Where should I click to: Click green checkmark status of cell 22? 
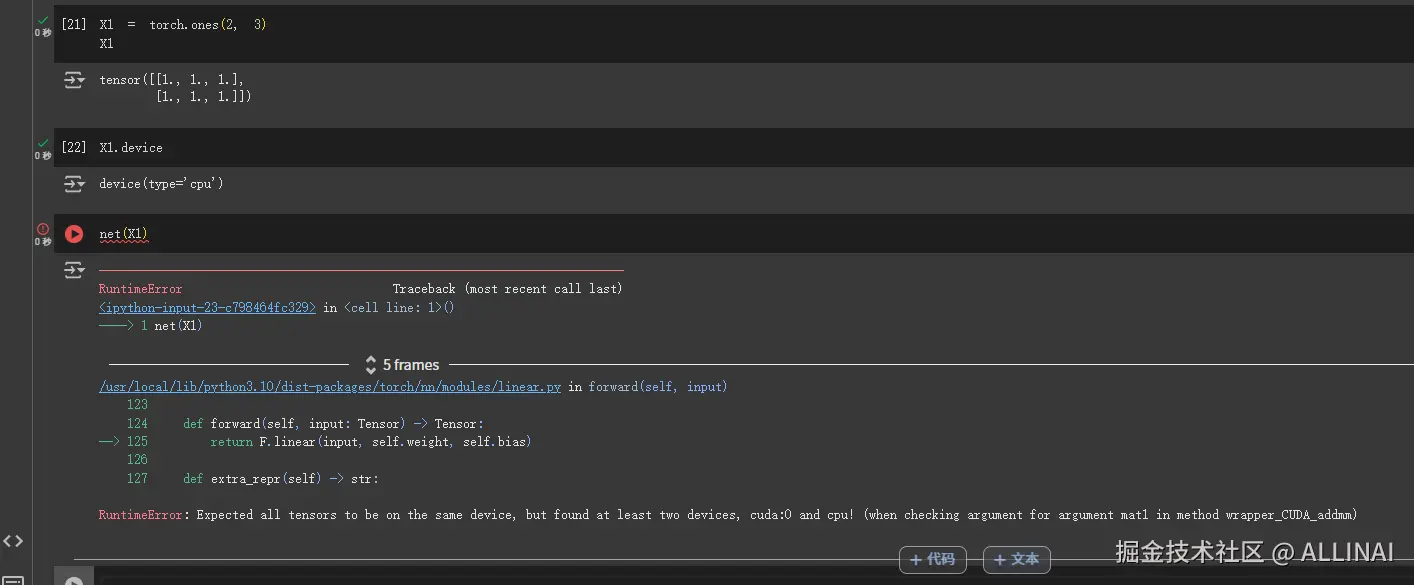pyautogui.click(x=43, y=143)
